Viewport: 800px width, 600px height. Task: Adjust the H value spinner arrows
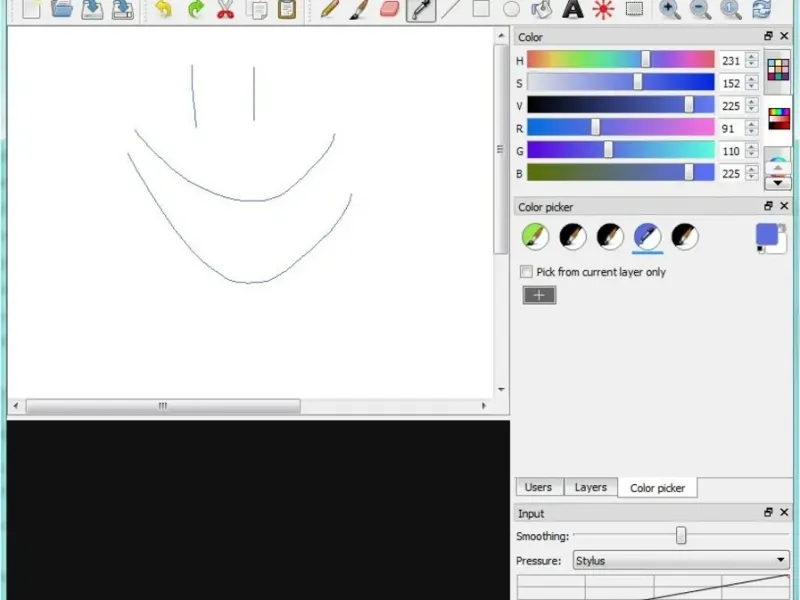point(751,60)
